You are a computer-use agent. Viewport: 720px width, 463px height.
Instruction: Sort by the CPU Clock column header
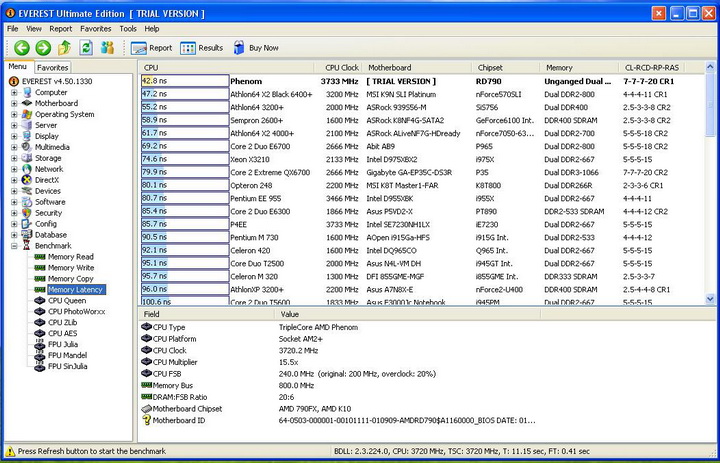click(x=339, y=68)
